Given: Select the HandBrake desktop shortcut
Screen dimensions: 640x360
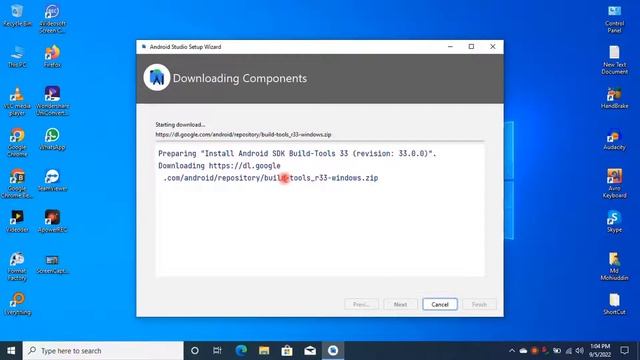Looking at the screenshot, I should point(614,98).
